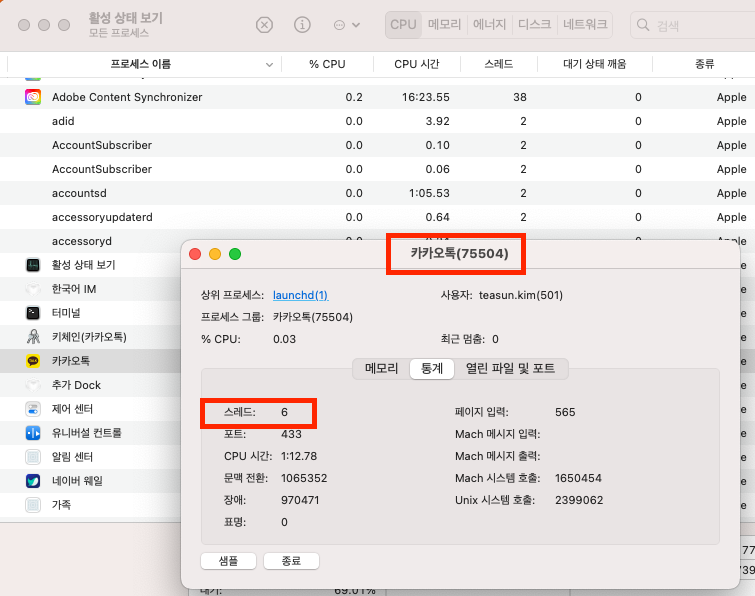The width and height of the screenshot is (755, 596).
Task: Minimize the 카카오톡 inspector with yellow button
Action: [x=215, y=254]
